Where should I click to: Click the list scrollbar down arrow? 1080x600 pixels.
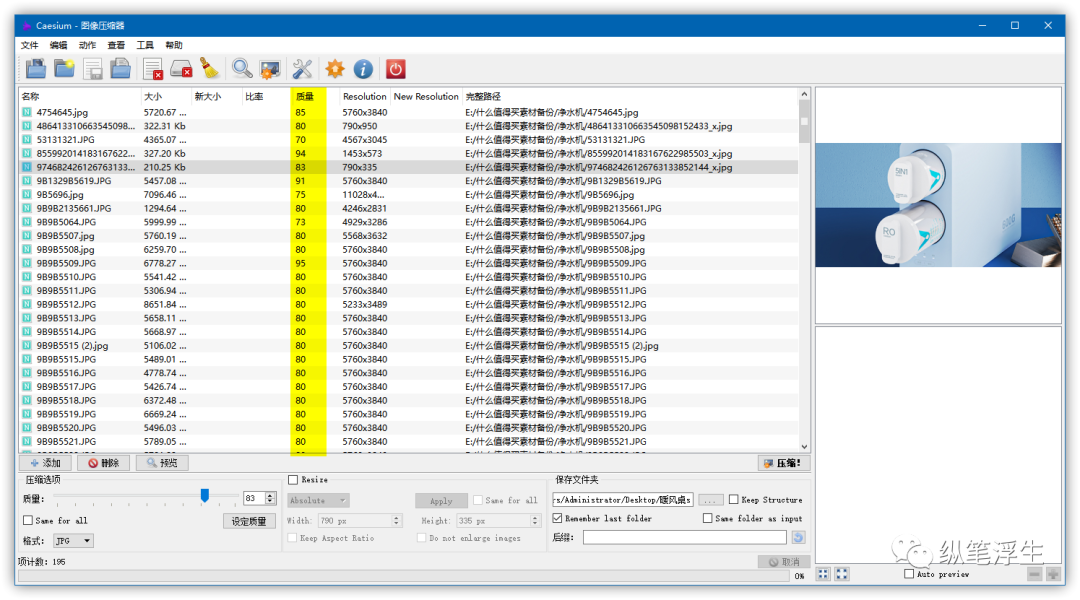pyautogui.click(x=804, y=446)
